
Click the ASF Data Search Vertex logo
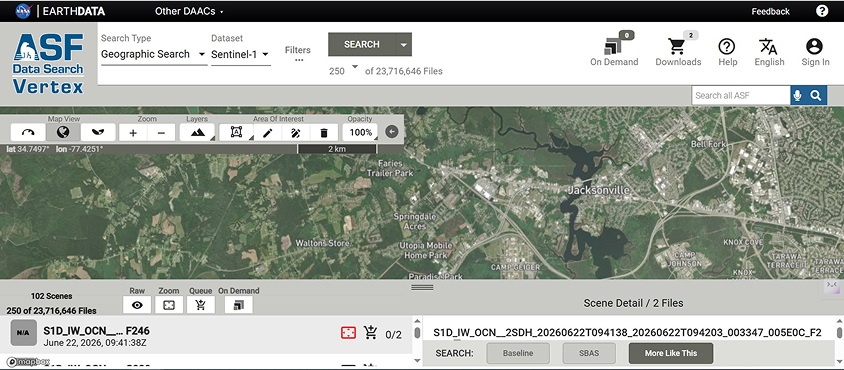pyautogui.click(x=48, y=63)
